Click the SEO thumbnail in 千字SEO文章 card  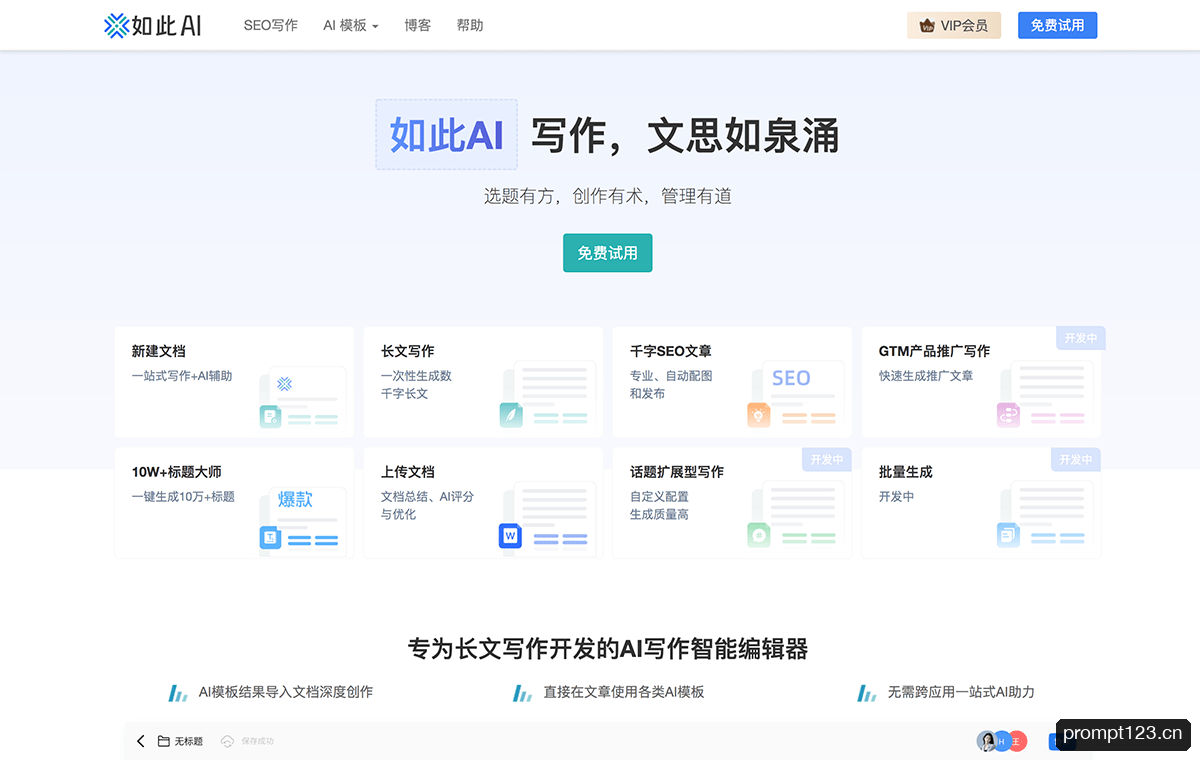pos(791,378)
